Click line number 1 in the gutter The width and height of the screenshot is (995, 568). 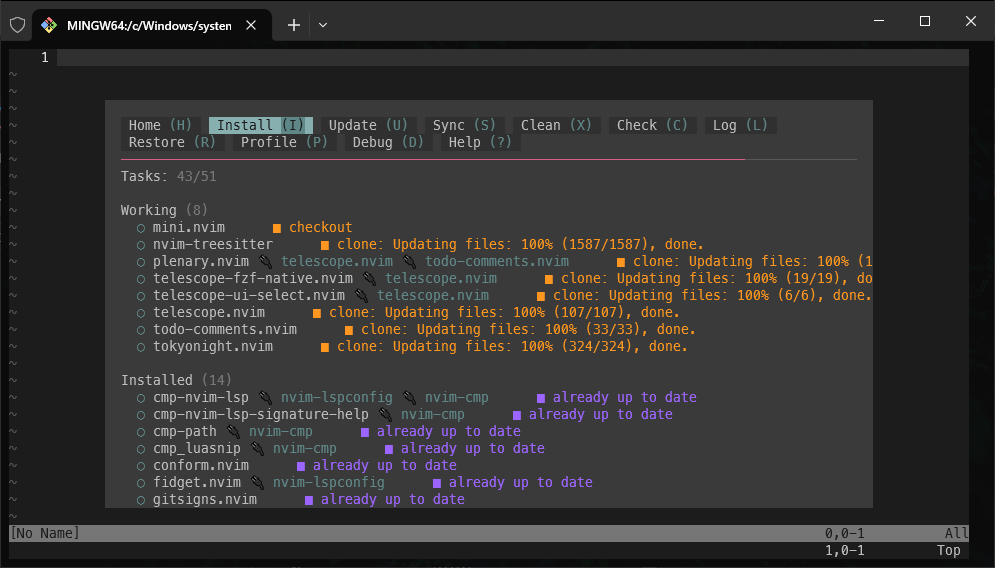click(44, 58)
